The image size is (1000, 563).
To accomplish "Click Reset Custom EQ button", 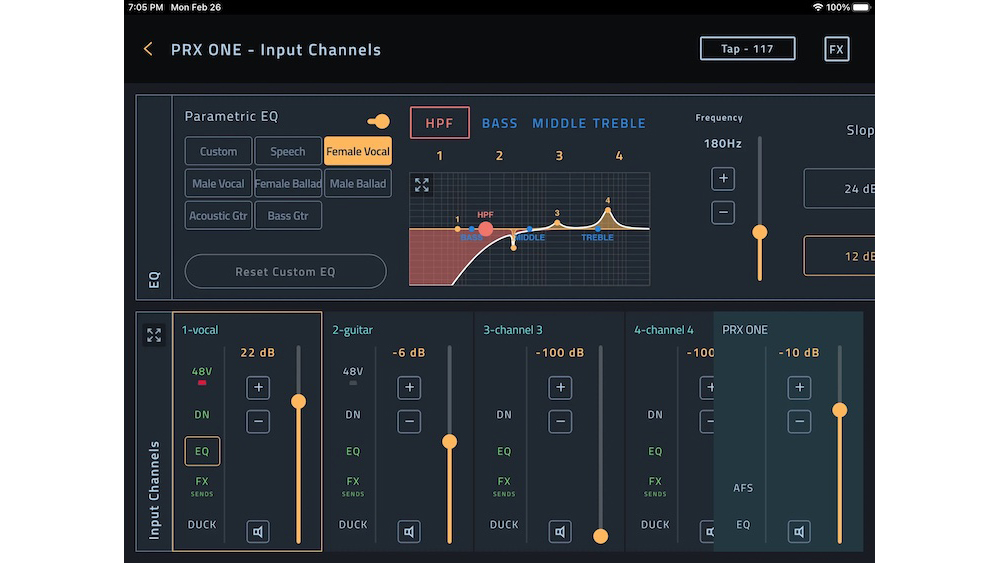I will pyautogui.click(x=285, y=272).
